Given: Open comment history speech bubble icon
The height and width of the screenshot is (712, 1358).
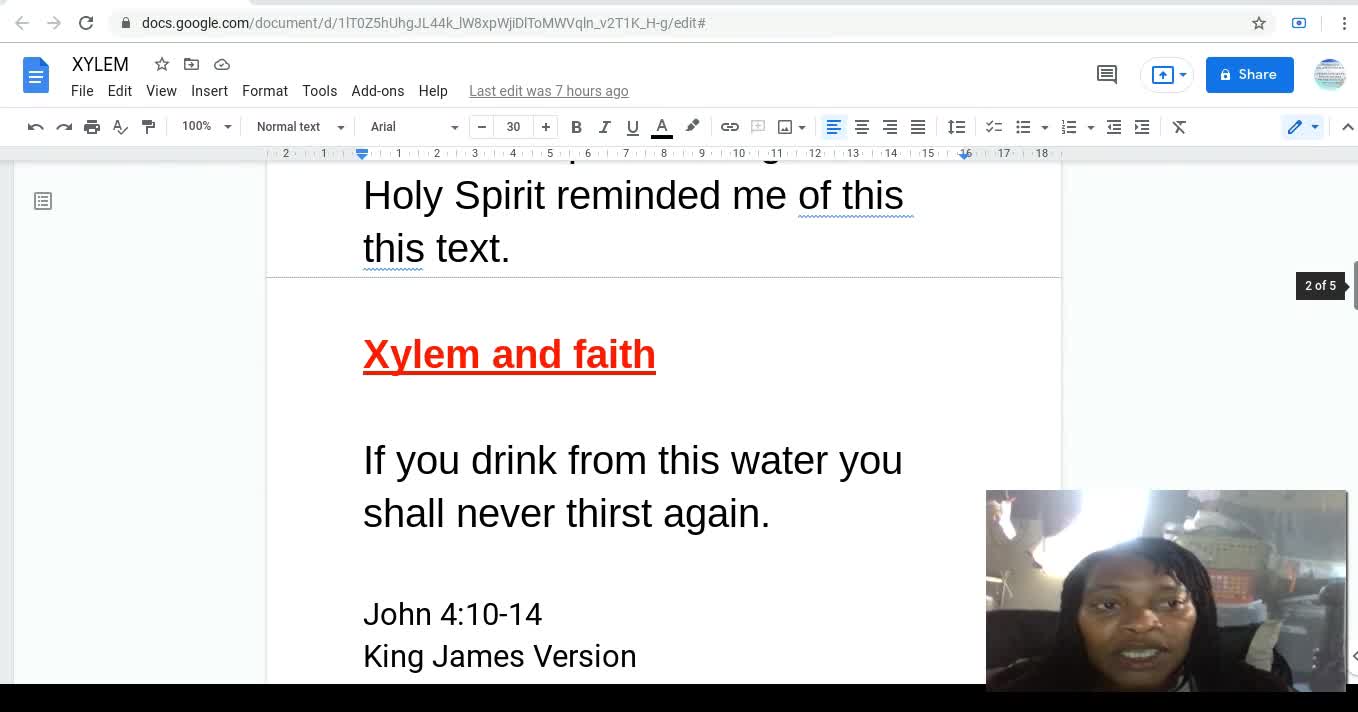Looking at the screenshot, I should (x=1107, y=74).
